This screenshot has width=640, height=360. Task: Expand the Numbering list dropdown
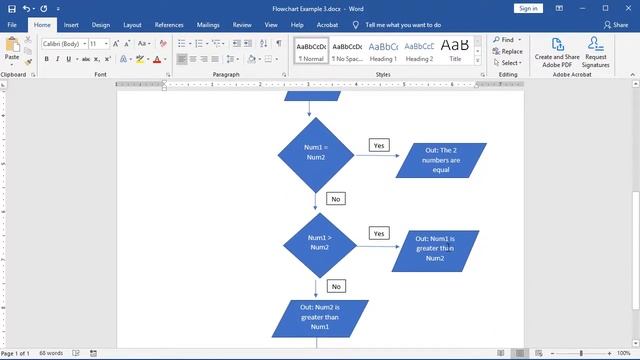click(x=207, y=44)
